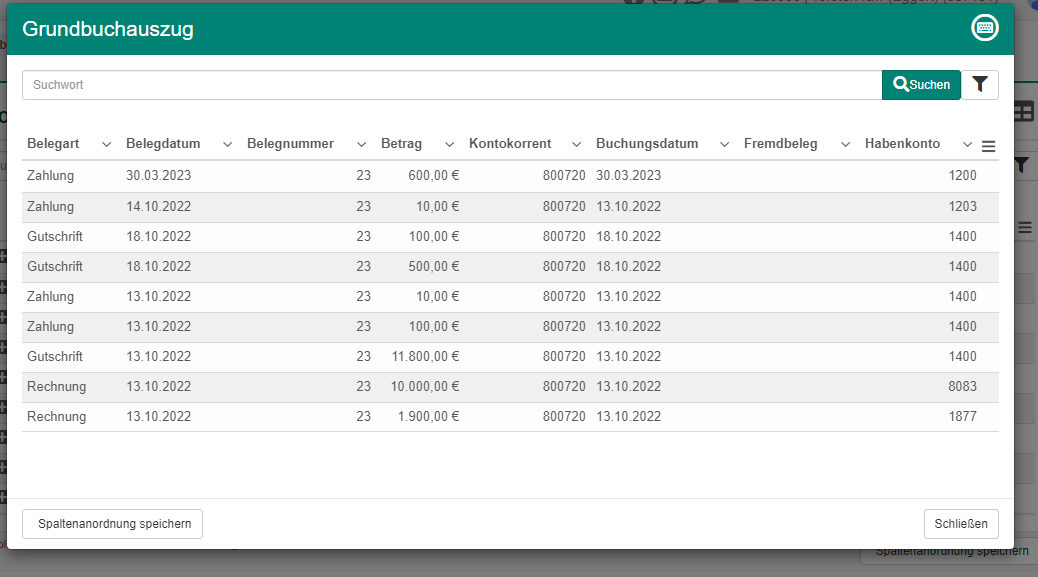The image size is (1038, 577).
Task: Open the Habenkonto column dropdown arrow
Action: (966, 144)
